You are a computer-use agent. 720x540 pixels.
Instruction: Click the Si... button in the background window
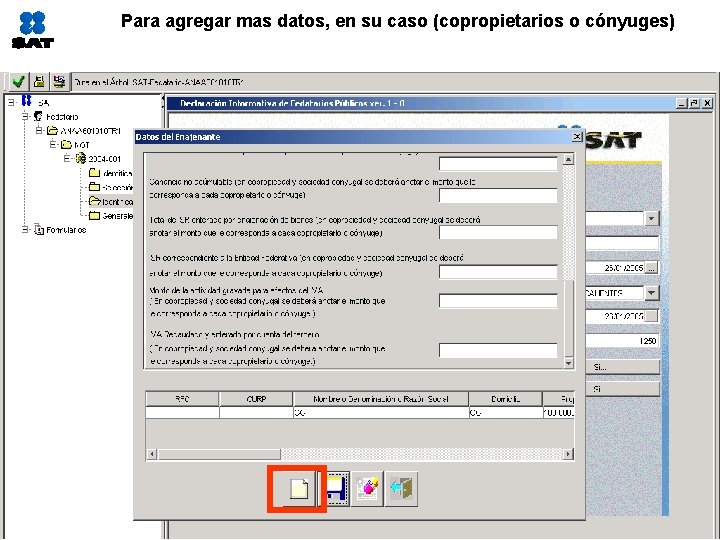click(x=622, y=367)
